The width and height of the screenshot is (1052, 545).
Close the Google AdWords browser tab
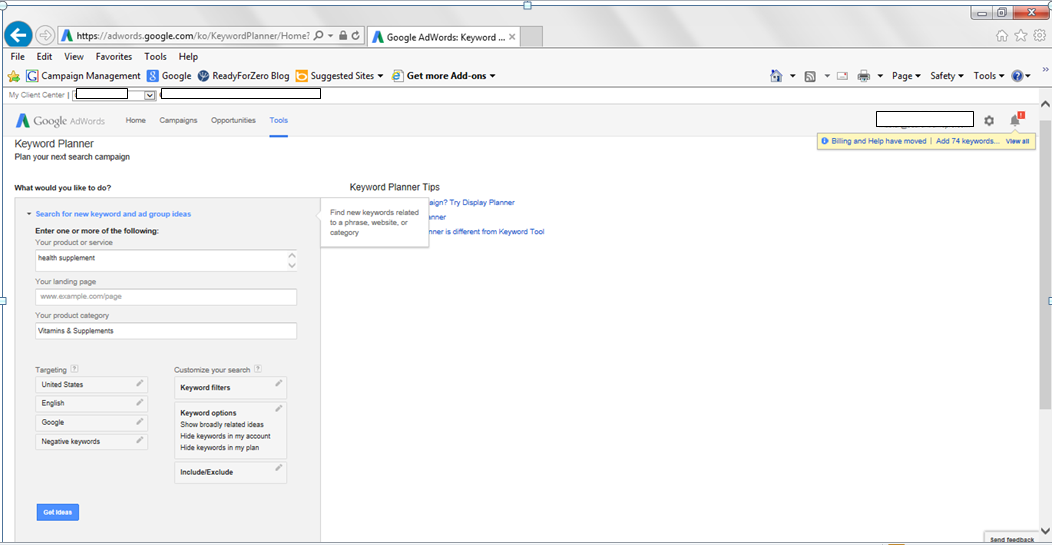pos(512,37)
